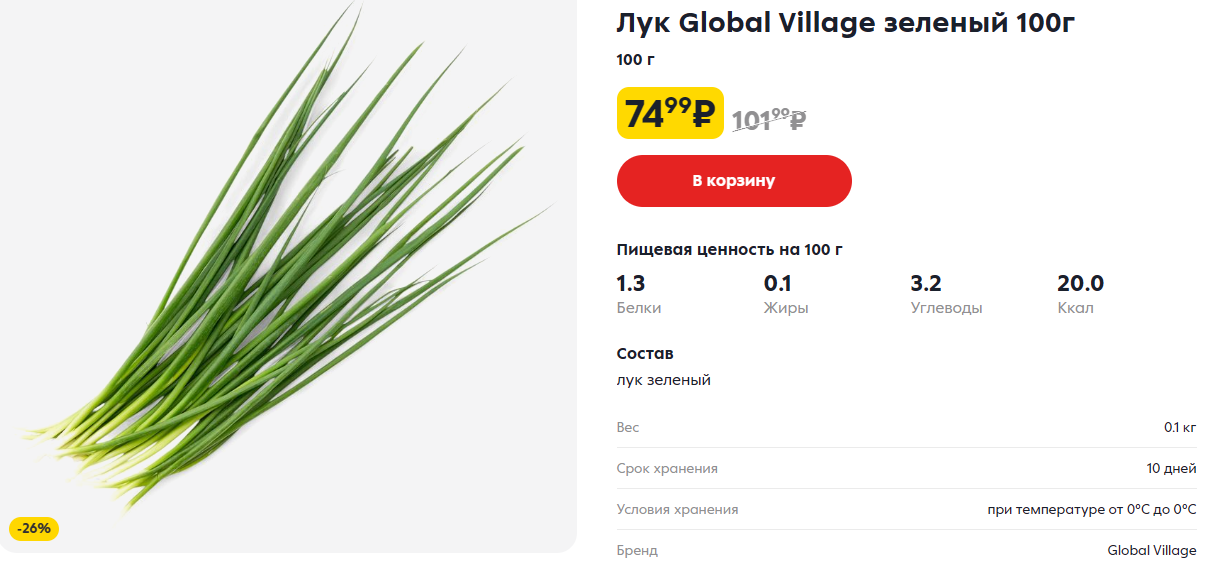Select the Пищевая ценность на 100 г heading
Image resolution: width=1206 pixels, height=563 pixels.
tap(730, 249)
